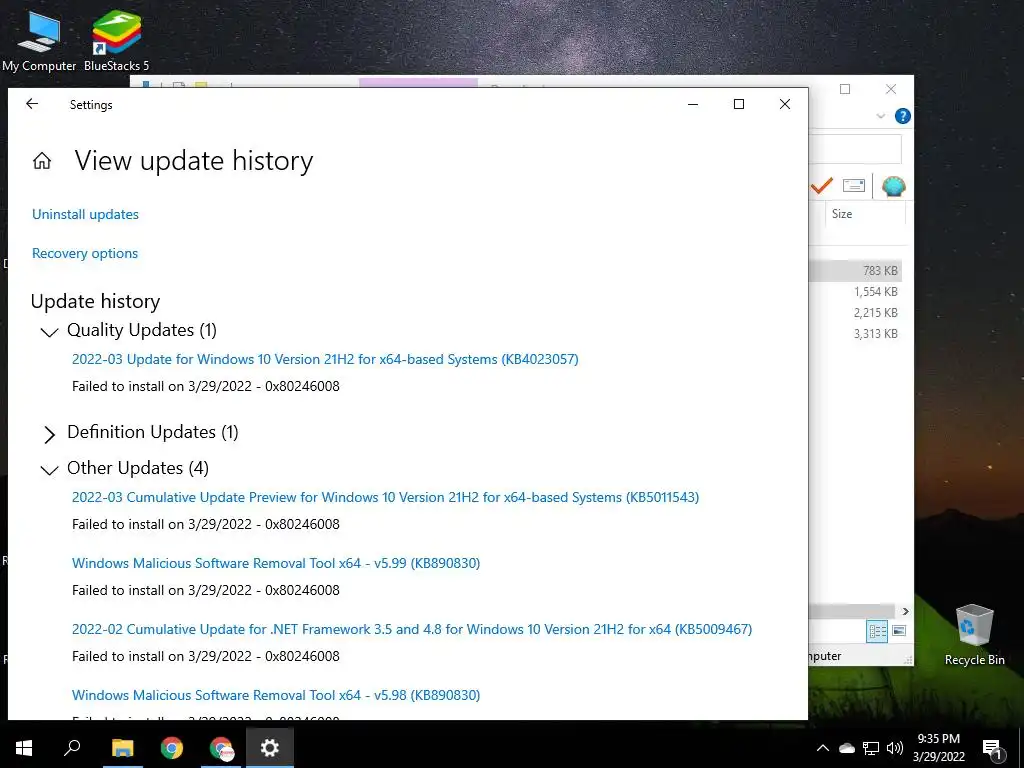Click the File Explorer horizontal scrollbar right arrow
1024x768 pixels.
tap(905, 611)
